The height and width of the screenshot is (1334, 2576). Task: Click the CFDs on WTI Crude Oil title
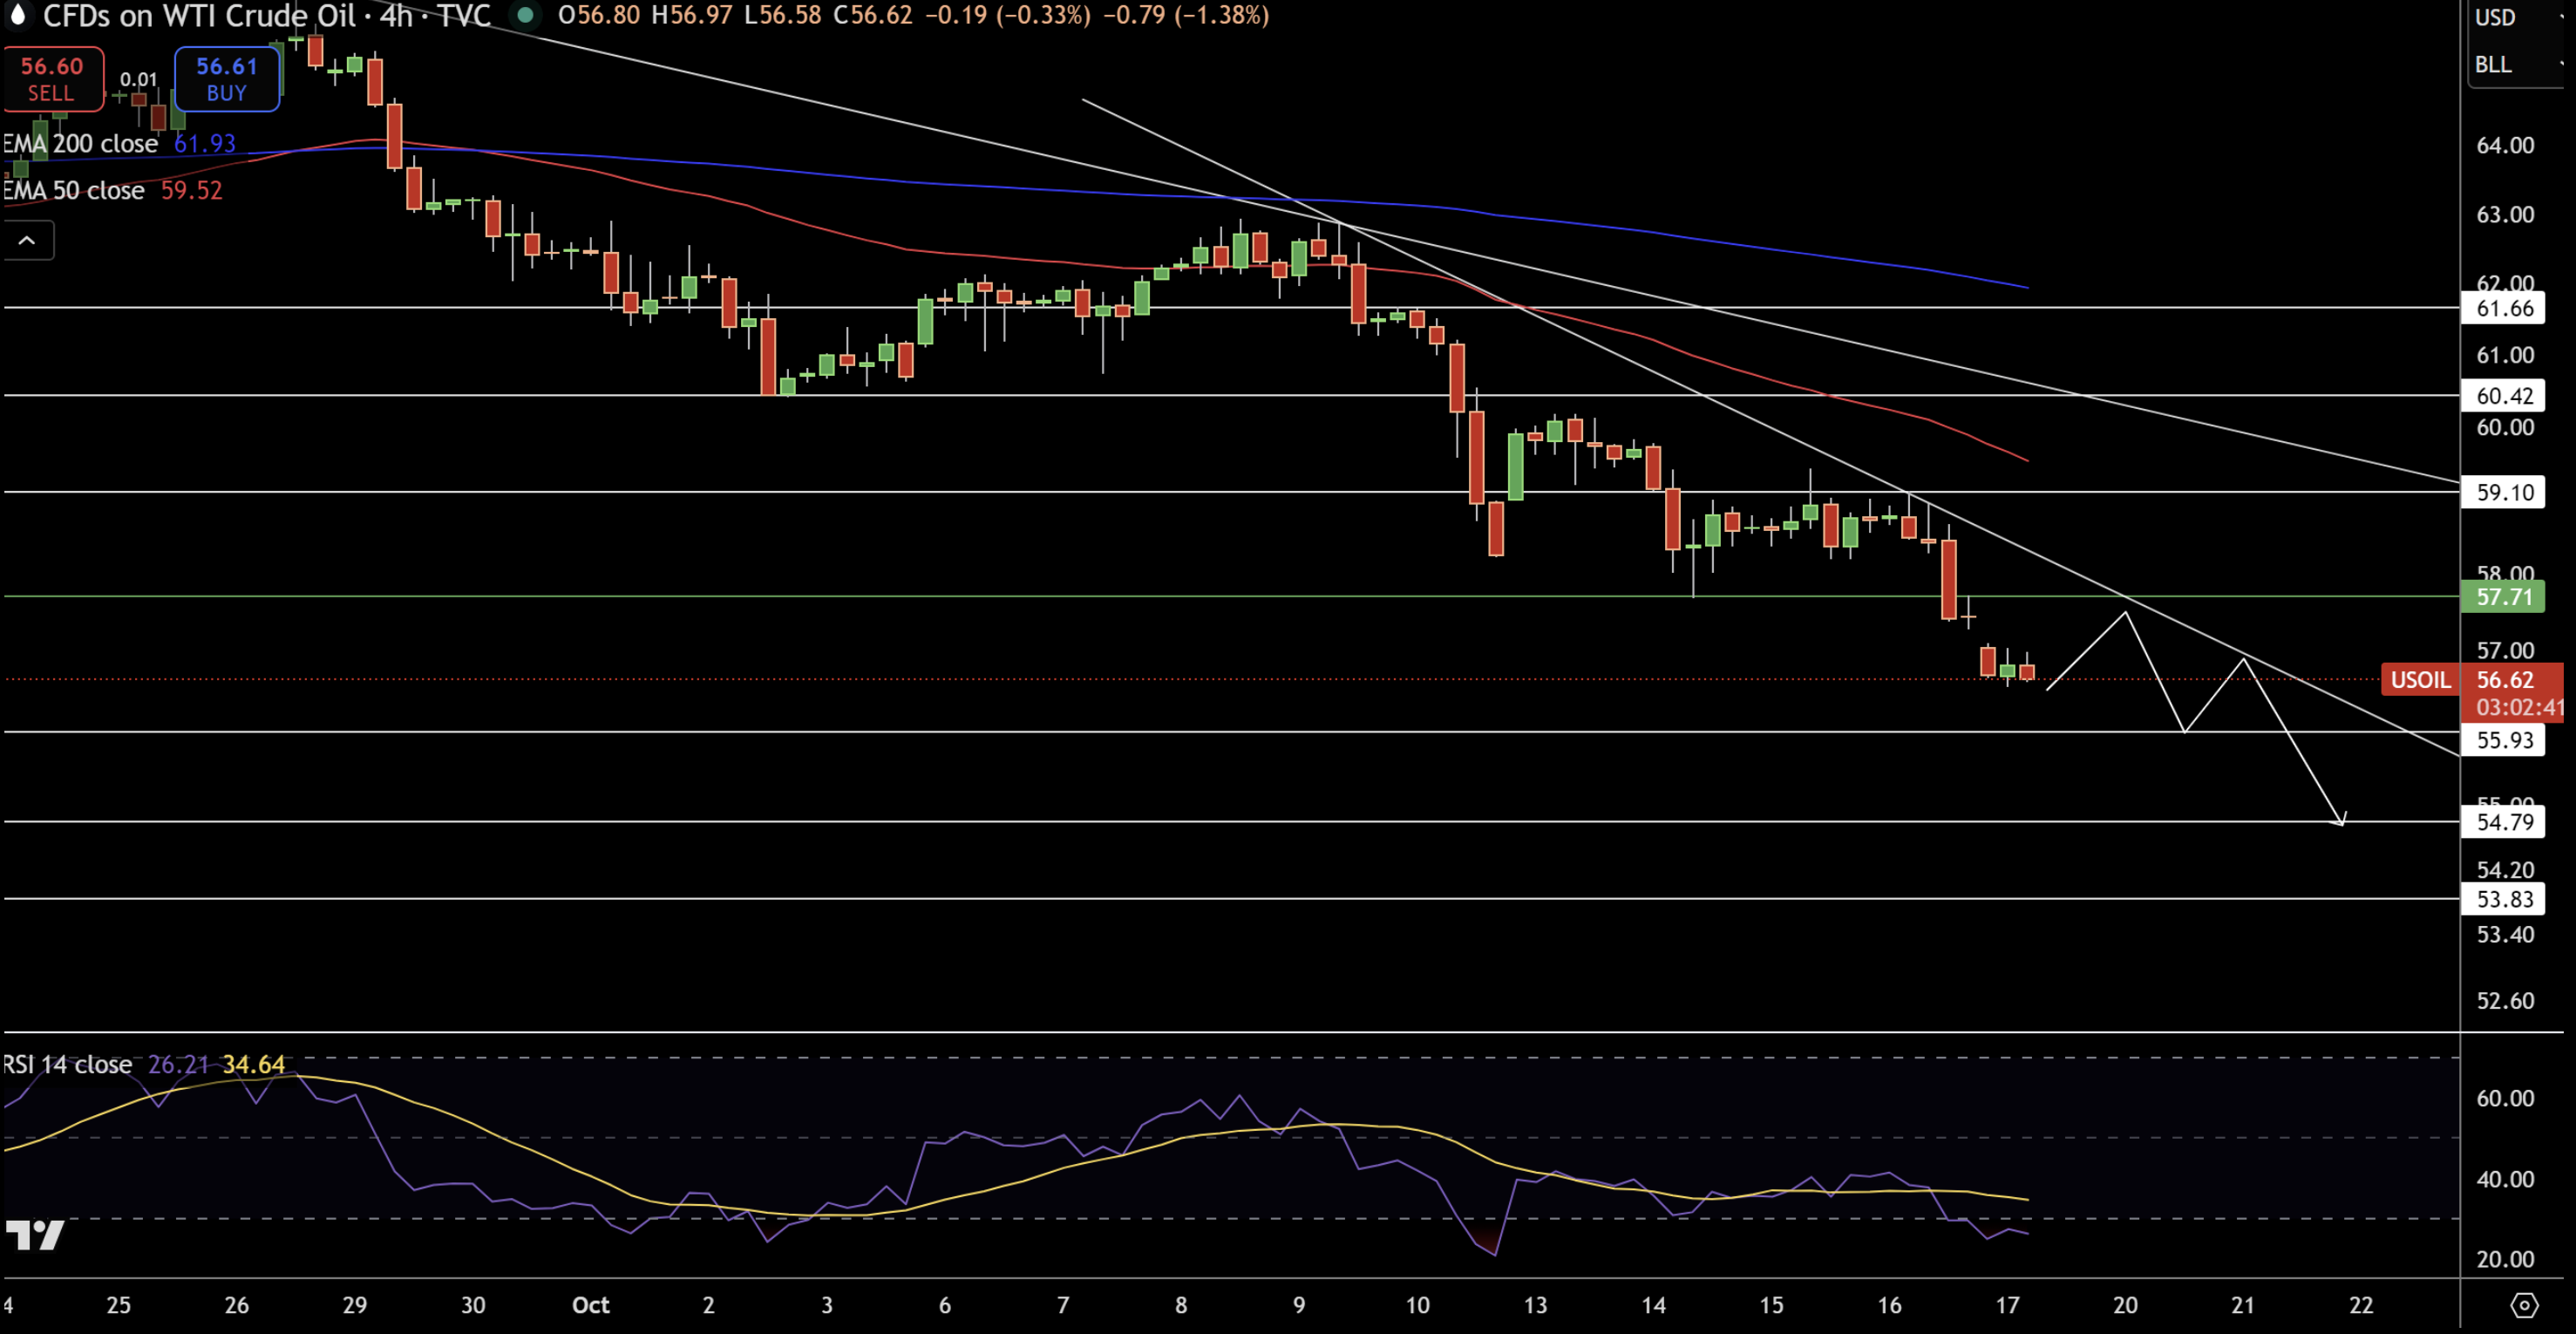pyautogui.click(x=200, y=15)
